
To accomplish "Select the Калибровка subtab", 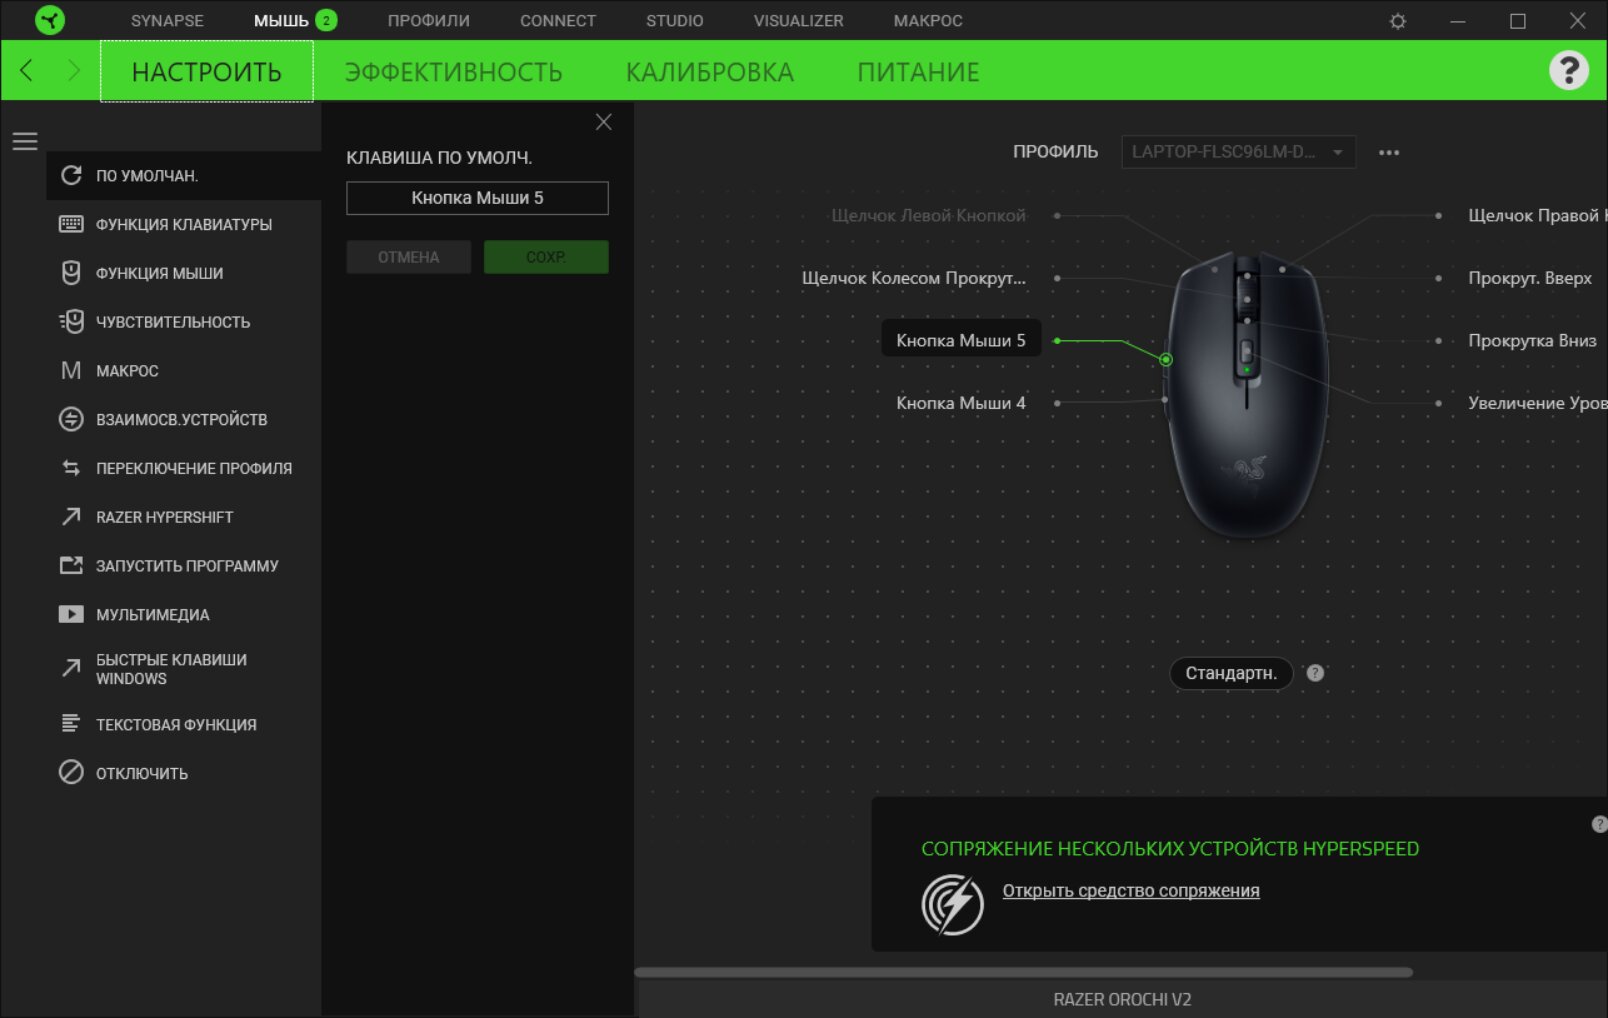I will pyautogui.click(x=710, y=72).
